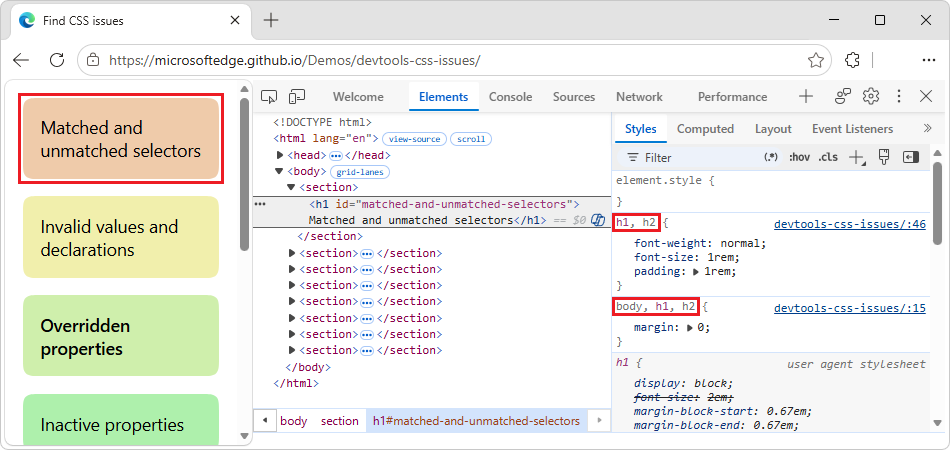Collapse the body element node
The image size is (950, 450).
280,171
